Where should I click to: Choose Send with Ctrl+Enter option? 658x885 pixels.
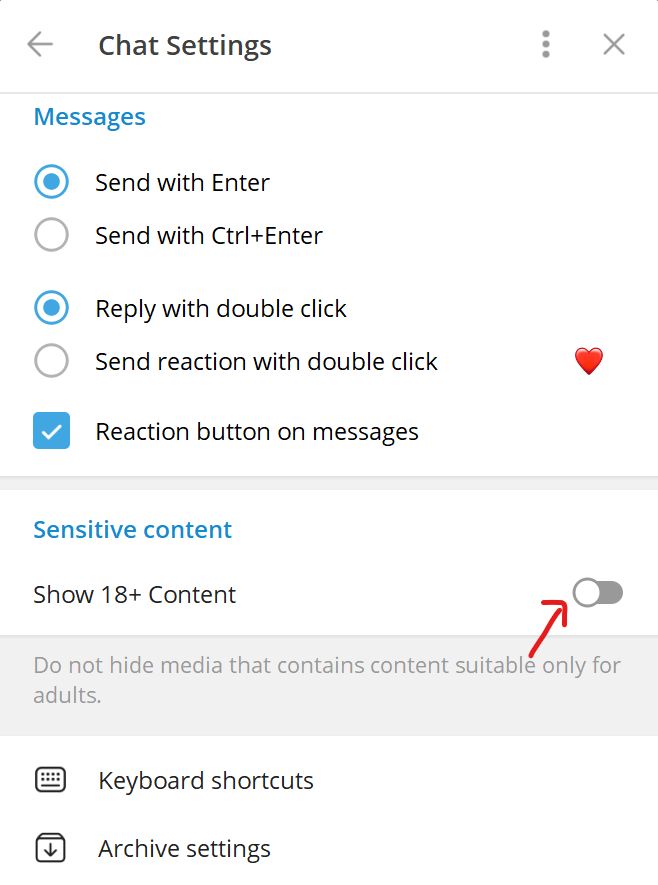tap(52, 236)
